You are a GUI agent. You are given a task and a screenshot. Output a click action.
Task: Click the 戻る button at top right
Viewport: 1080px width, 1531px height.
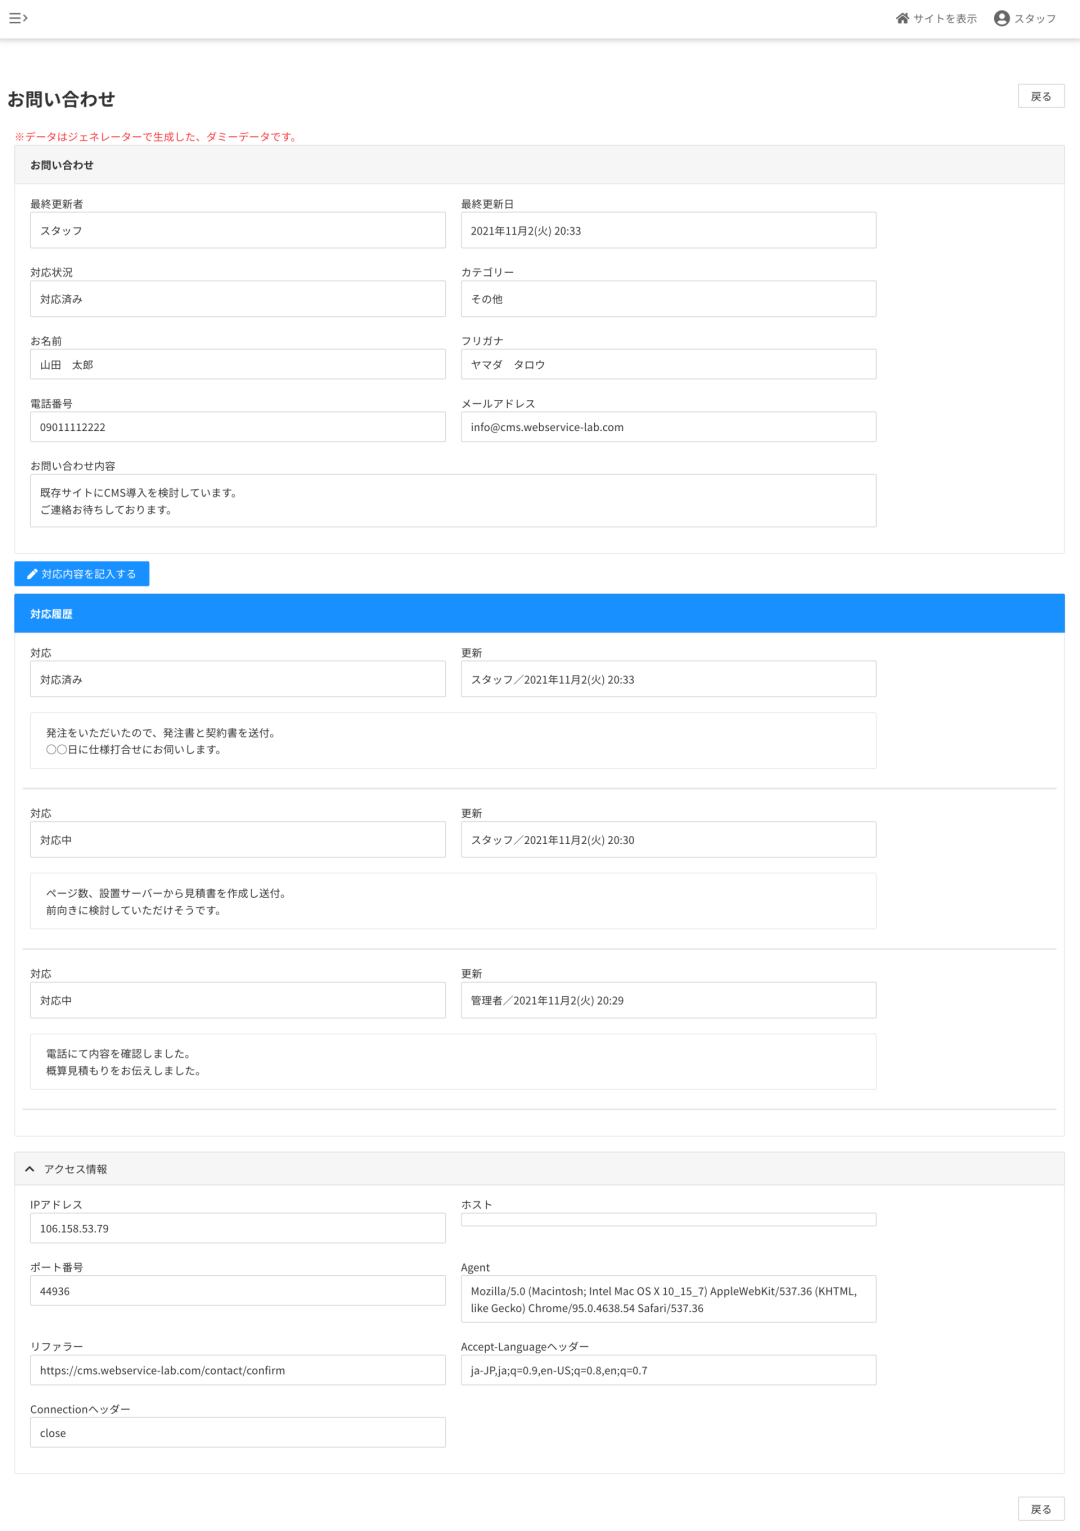1041,96
